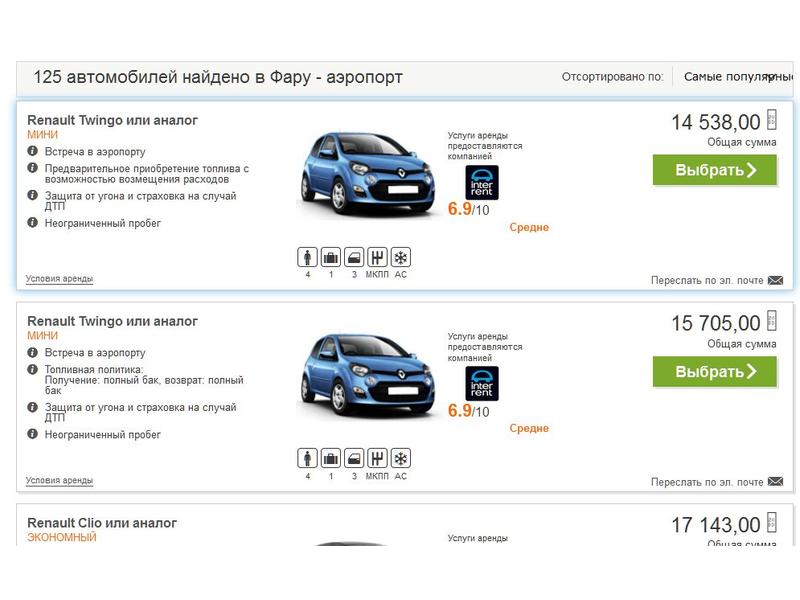
Task: Click the AC snowflake icon in 15 705,00 offer
Action: (401, 458)
